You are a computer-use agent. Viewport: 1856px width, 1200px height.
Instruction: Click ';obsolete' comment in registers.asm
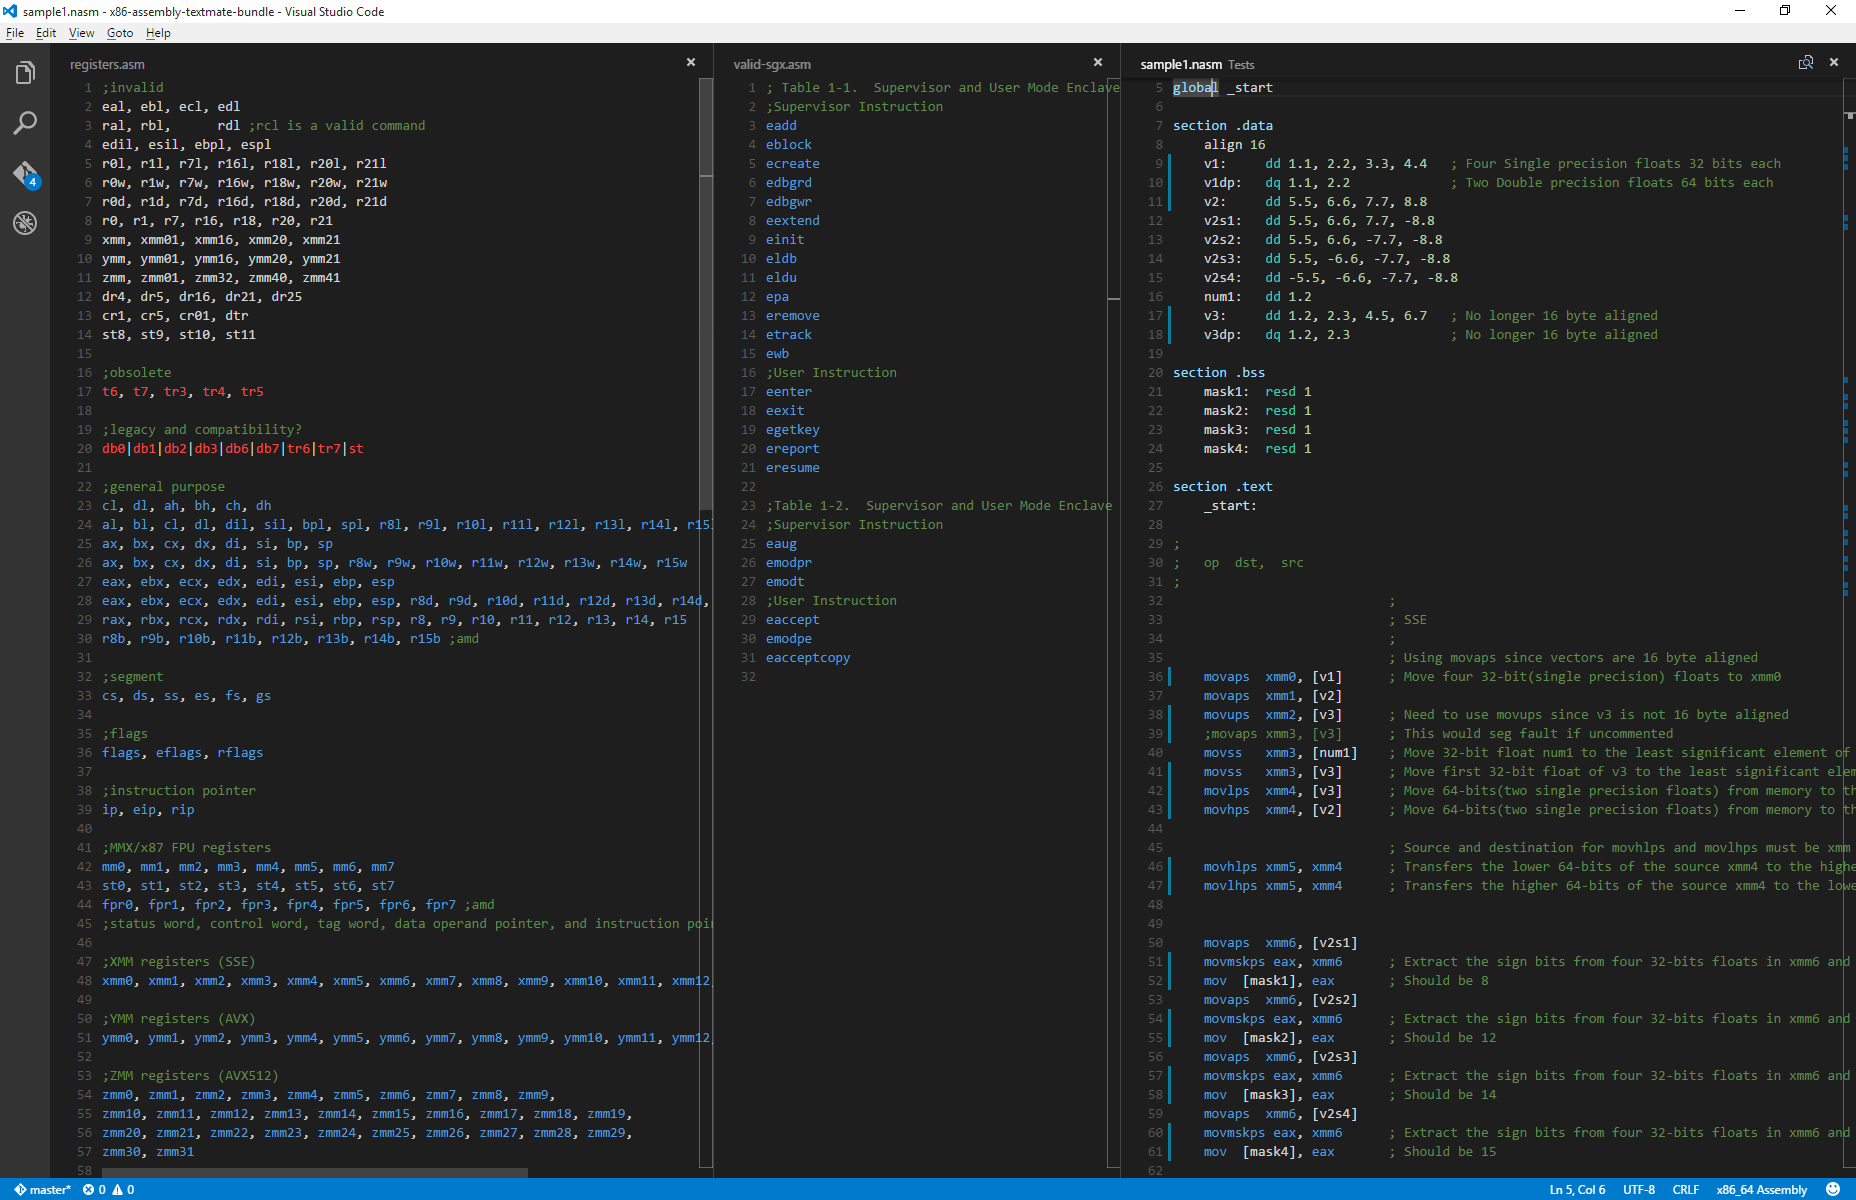[137, 373]
